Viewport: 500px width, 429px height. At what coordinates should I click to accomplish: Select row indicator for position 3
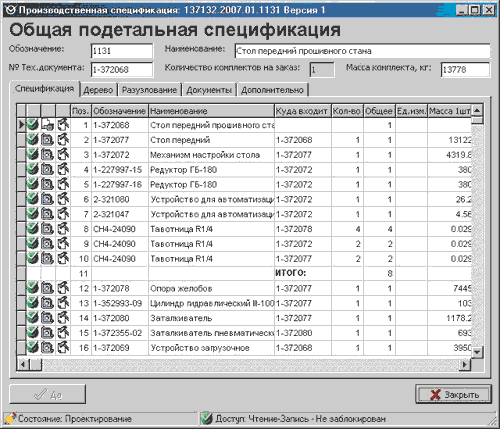point(21,155)
